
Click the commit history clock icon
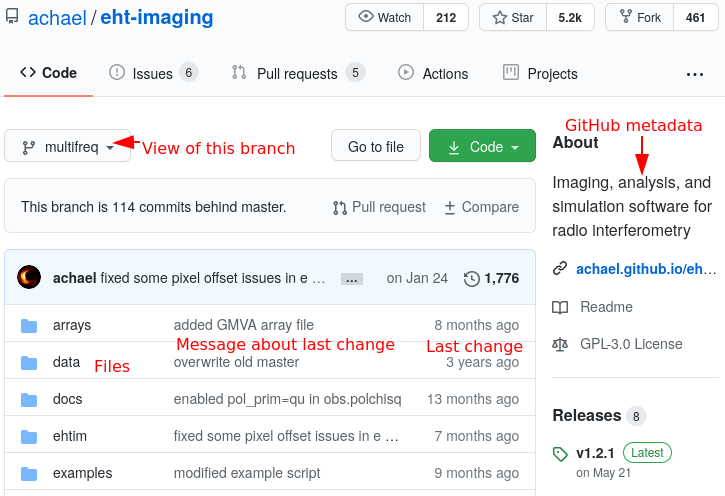click(x=472, y=279)
